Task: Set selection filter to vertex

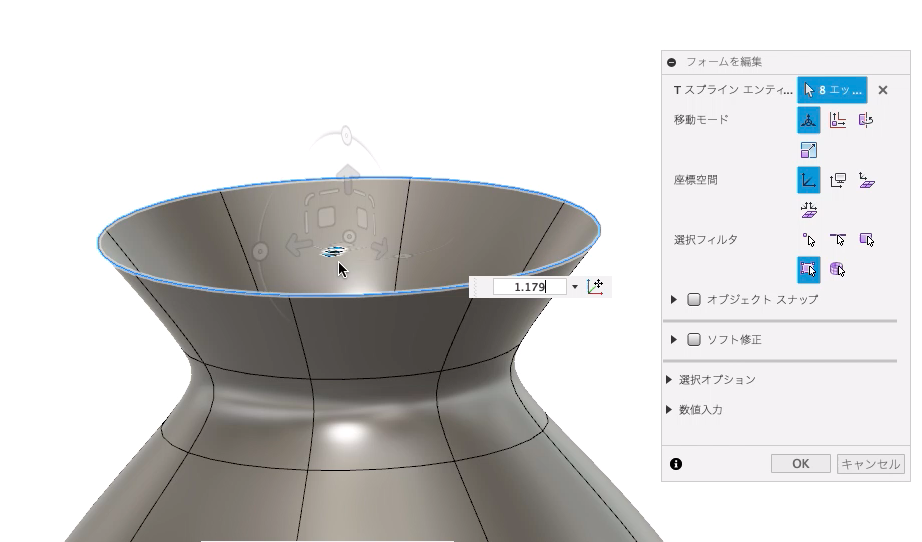Action: click(809, 240)
